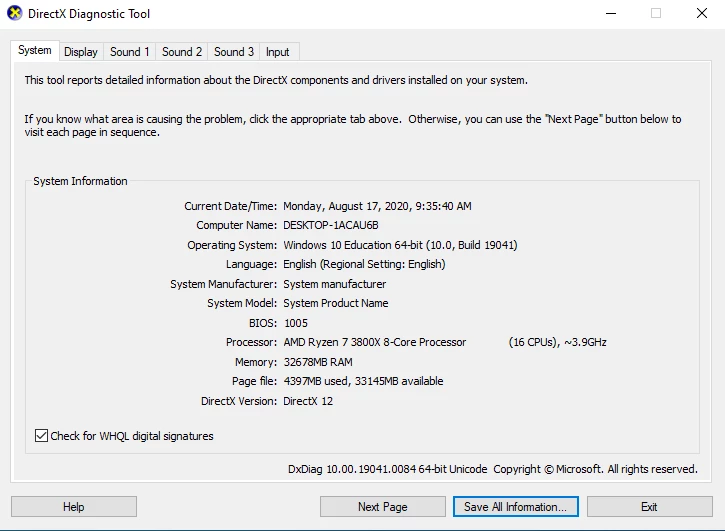Viewport: 725px width, 531px height.
Task: Minimize the DirectX Diagnostic Tool window
Action: tap(611, 13)
